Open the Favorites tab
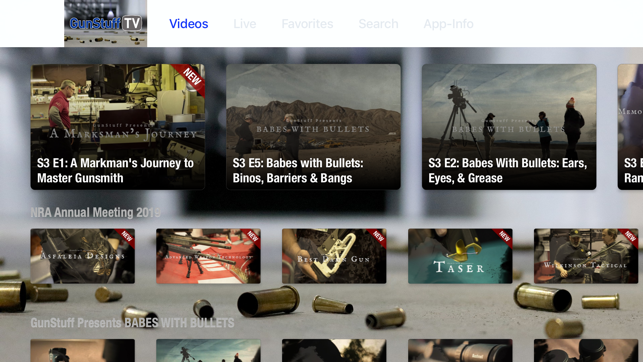 tap(307, 24)
